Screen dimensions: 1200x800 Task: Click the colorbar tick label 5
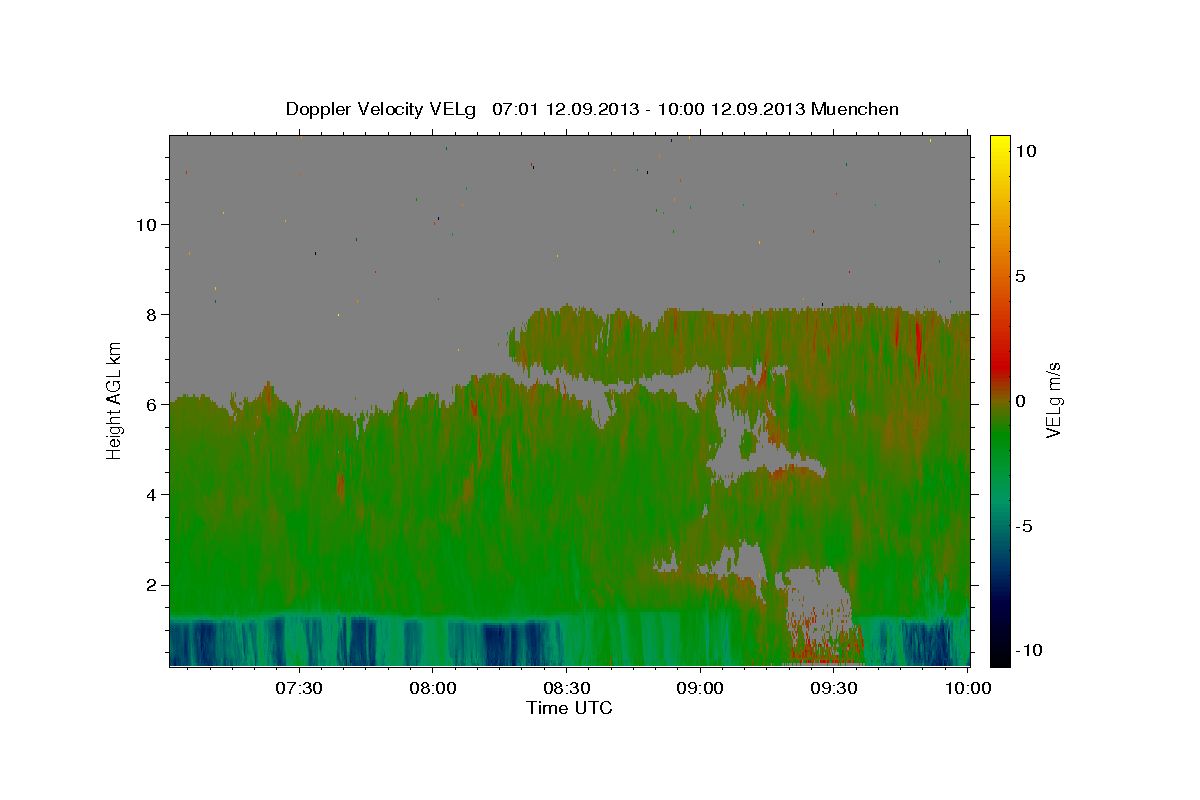point(1020,276)
